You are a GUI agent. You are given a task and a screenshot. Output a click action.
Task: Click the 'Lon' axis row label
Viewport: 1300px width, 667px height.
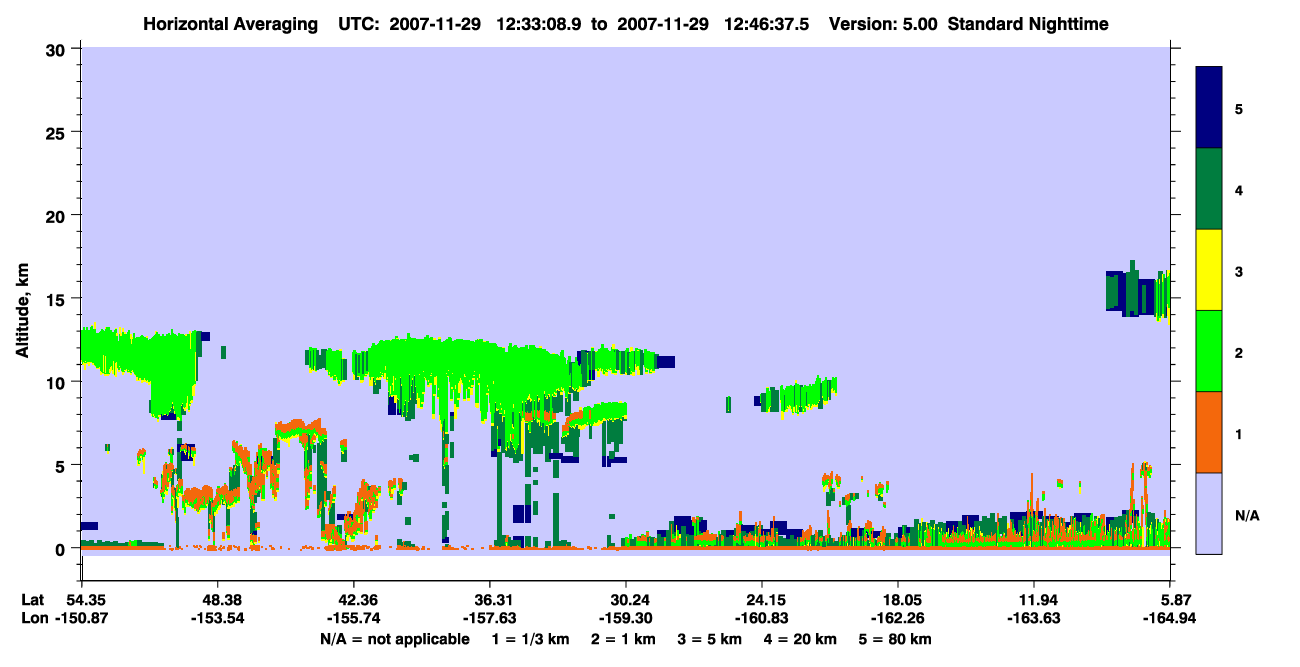point(33,618)
